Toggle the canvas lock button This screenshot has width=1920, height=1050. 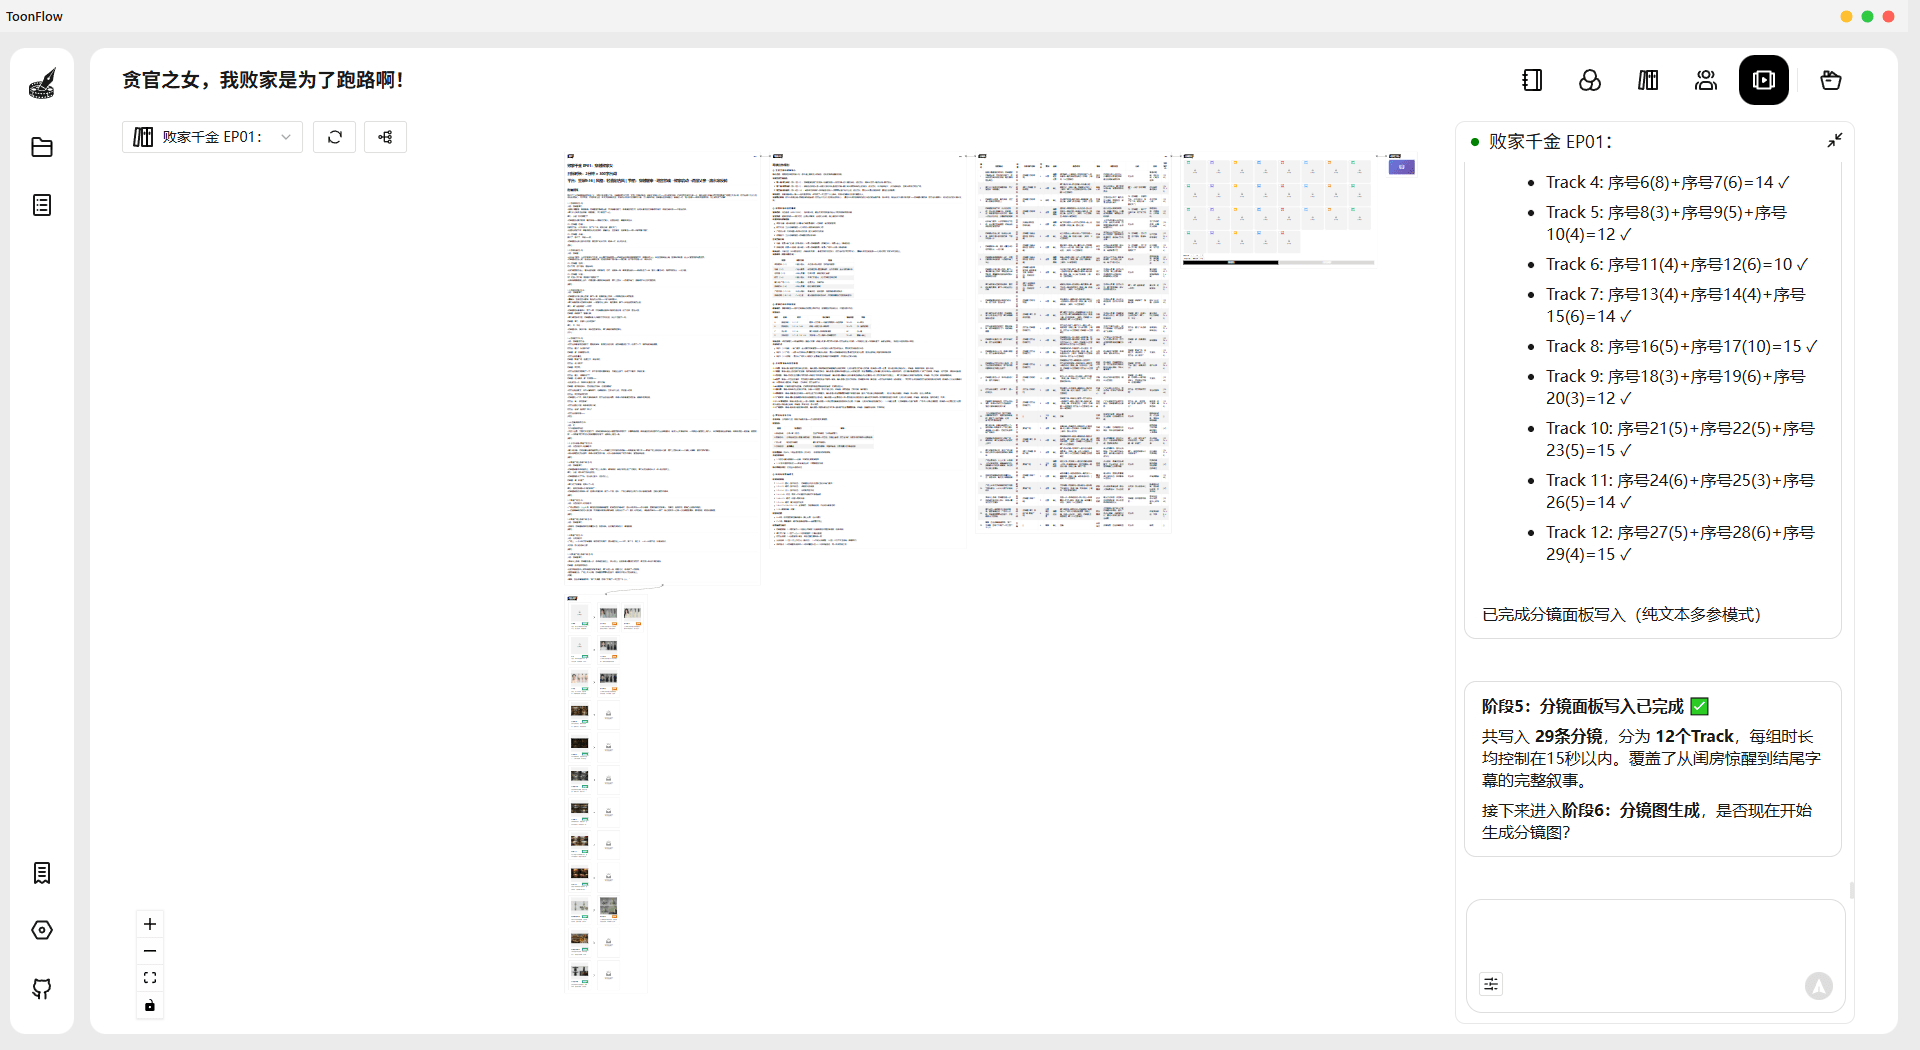(x=150, y=1005)
